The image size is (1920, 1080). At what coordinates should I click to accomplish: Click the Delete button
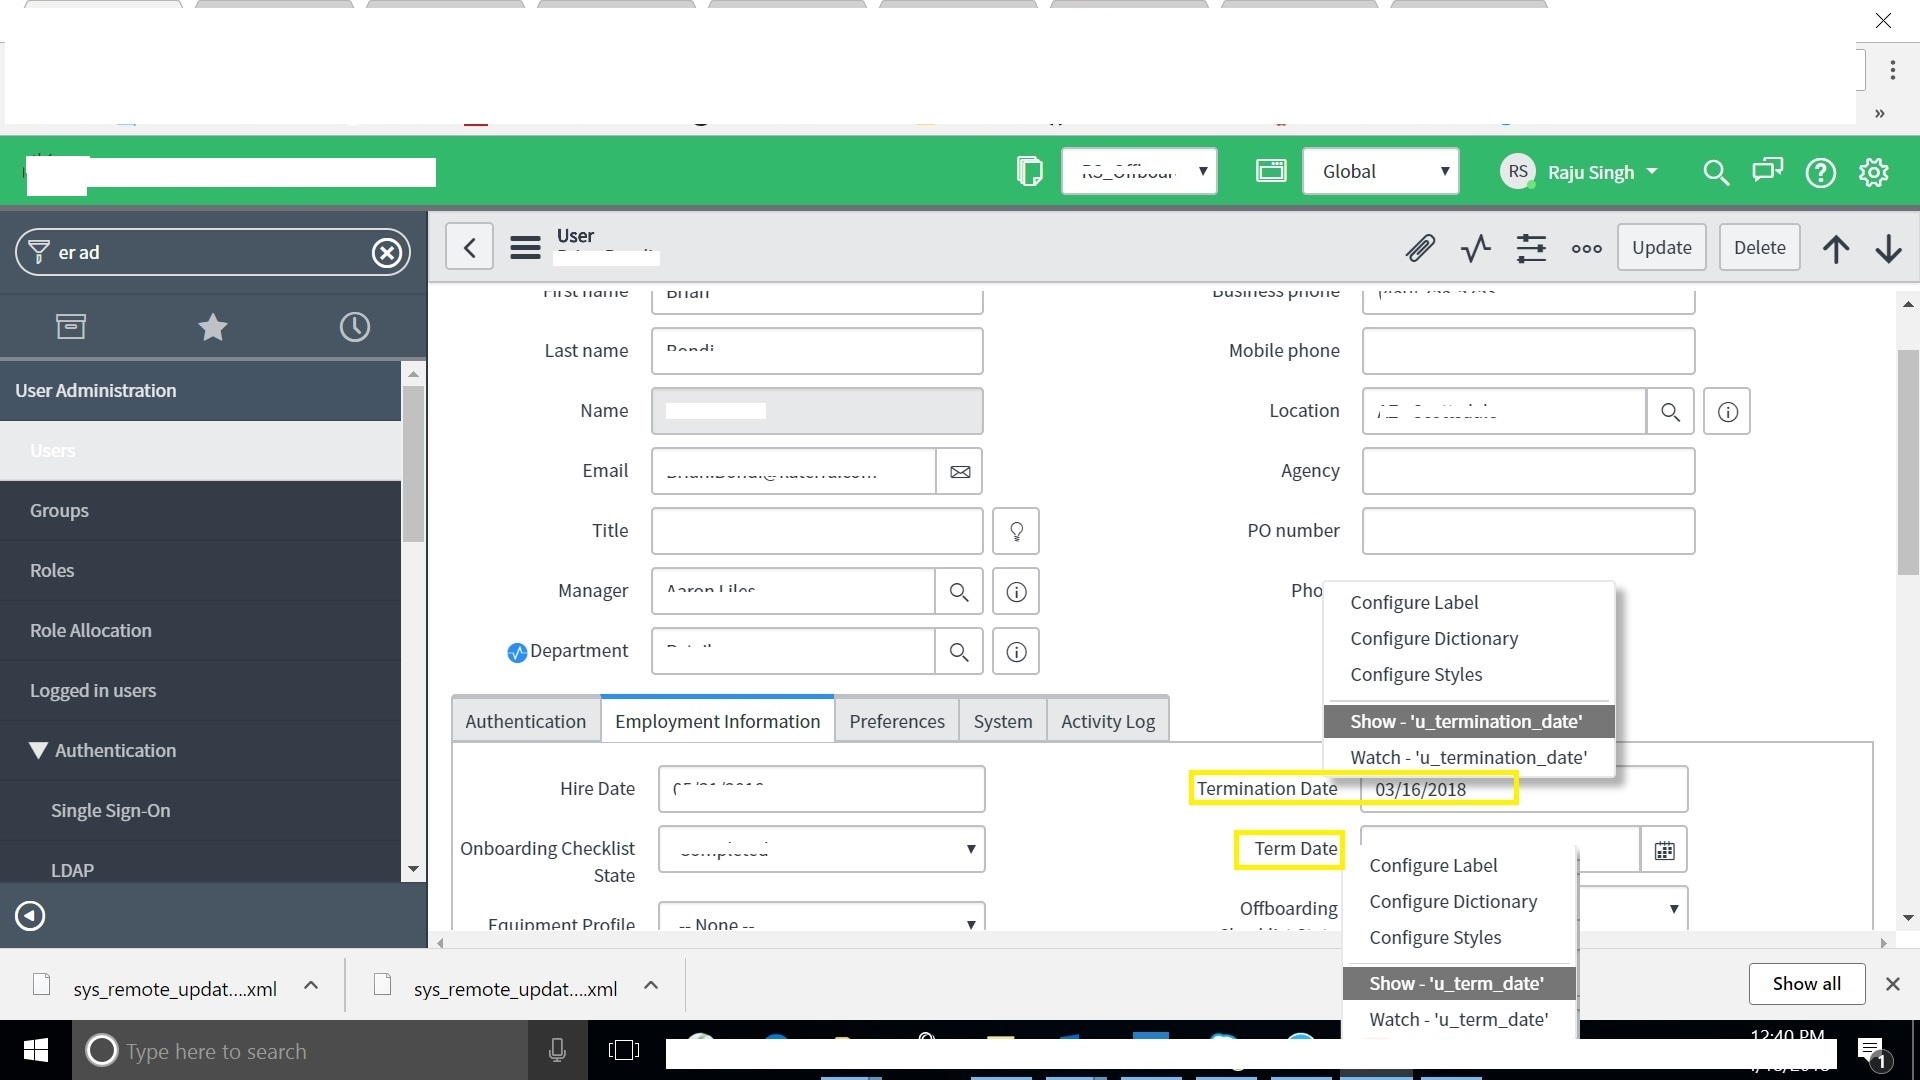click(x=1759, y=248)
